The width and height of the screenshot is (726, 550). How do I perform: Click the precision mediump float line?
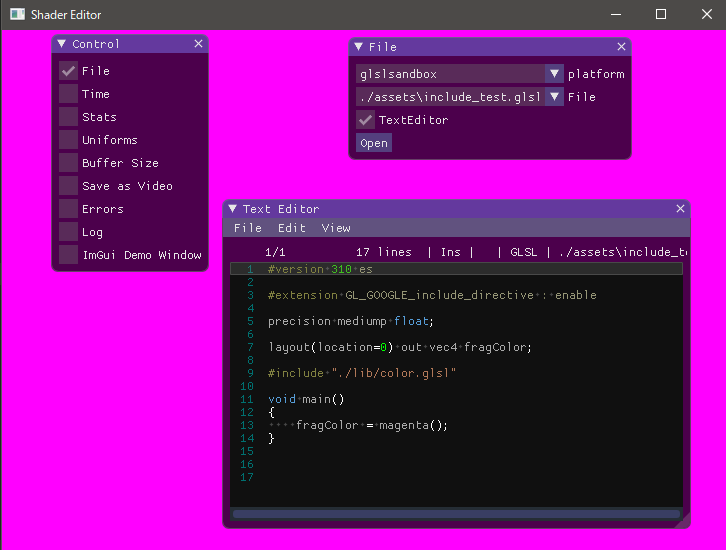[x=350, y=321]
